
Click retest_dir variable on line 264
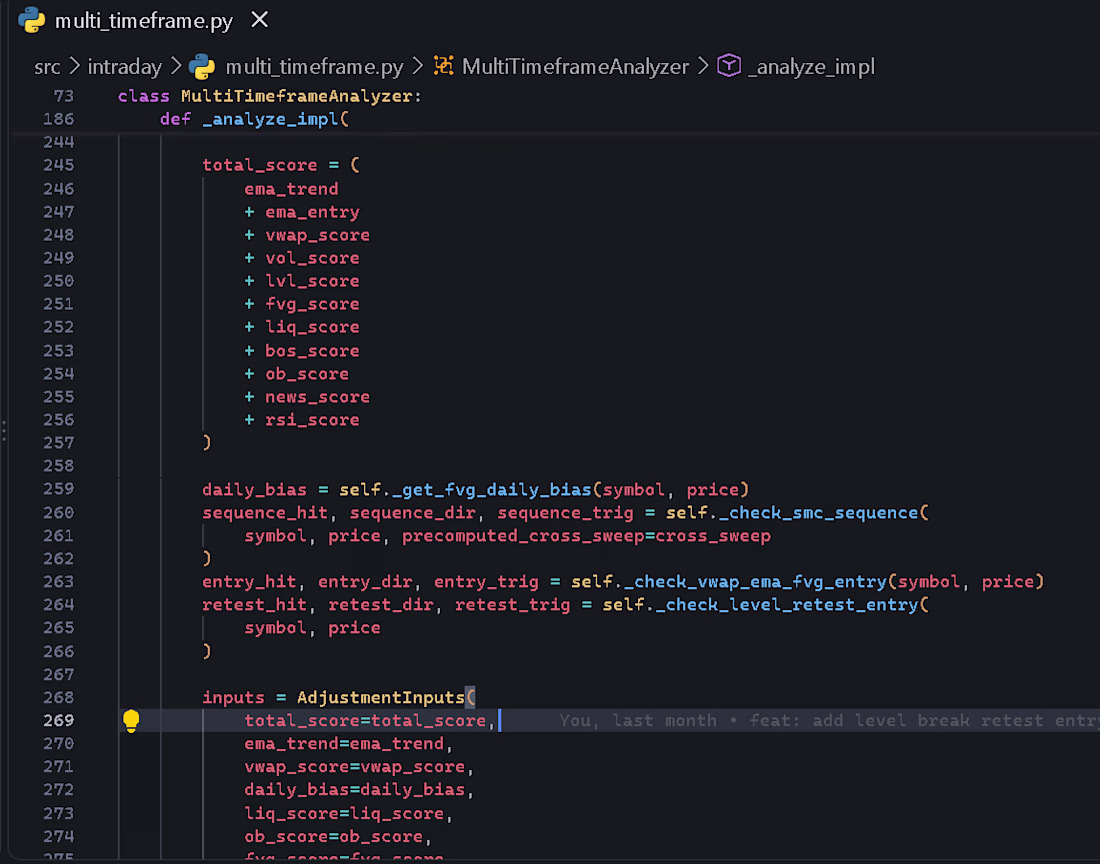(x=381, y=605)
